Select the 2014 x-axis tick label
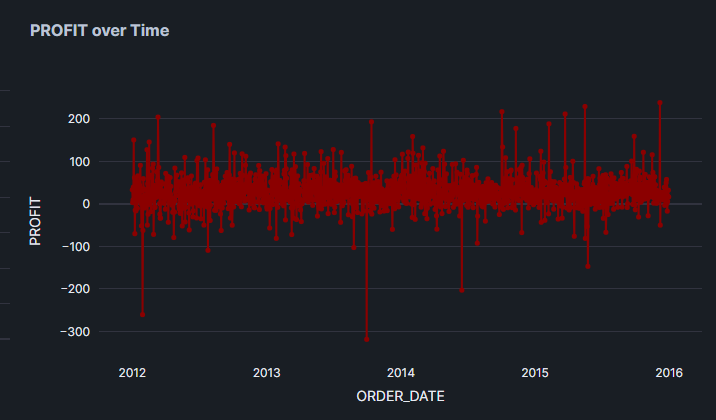 point(400,372)
